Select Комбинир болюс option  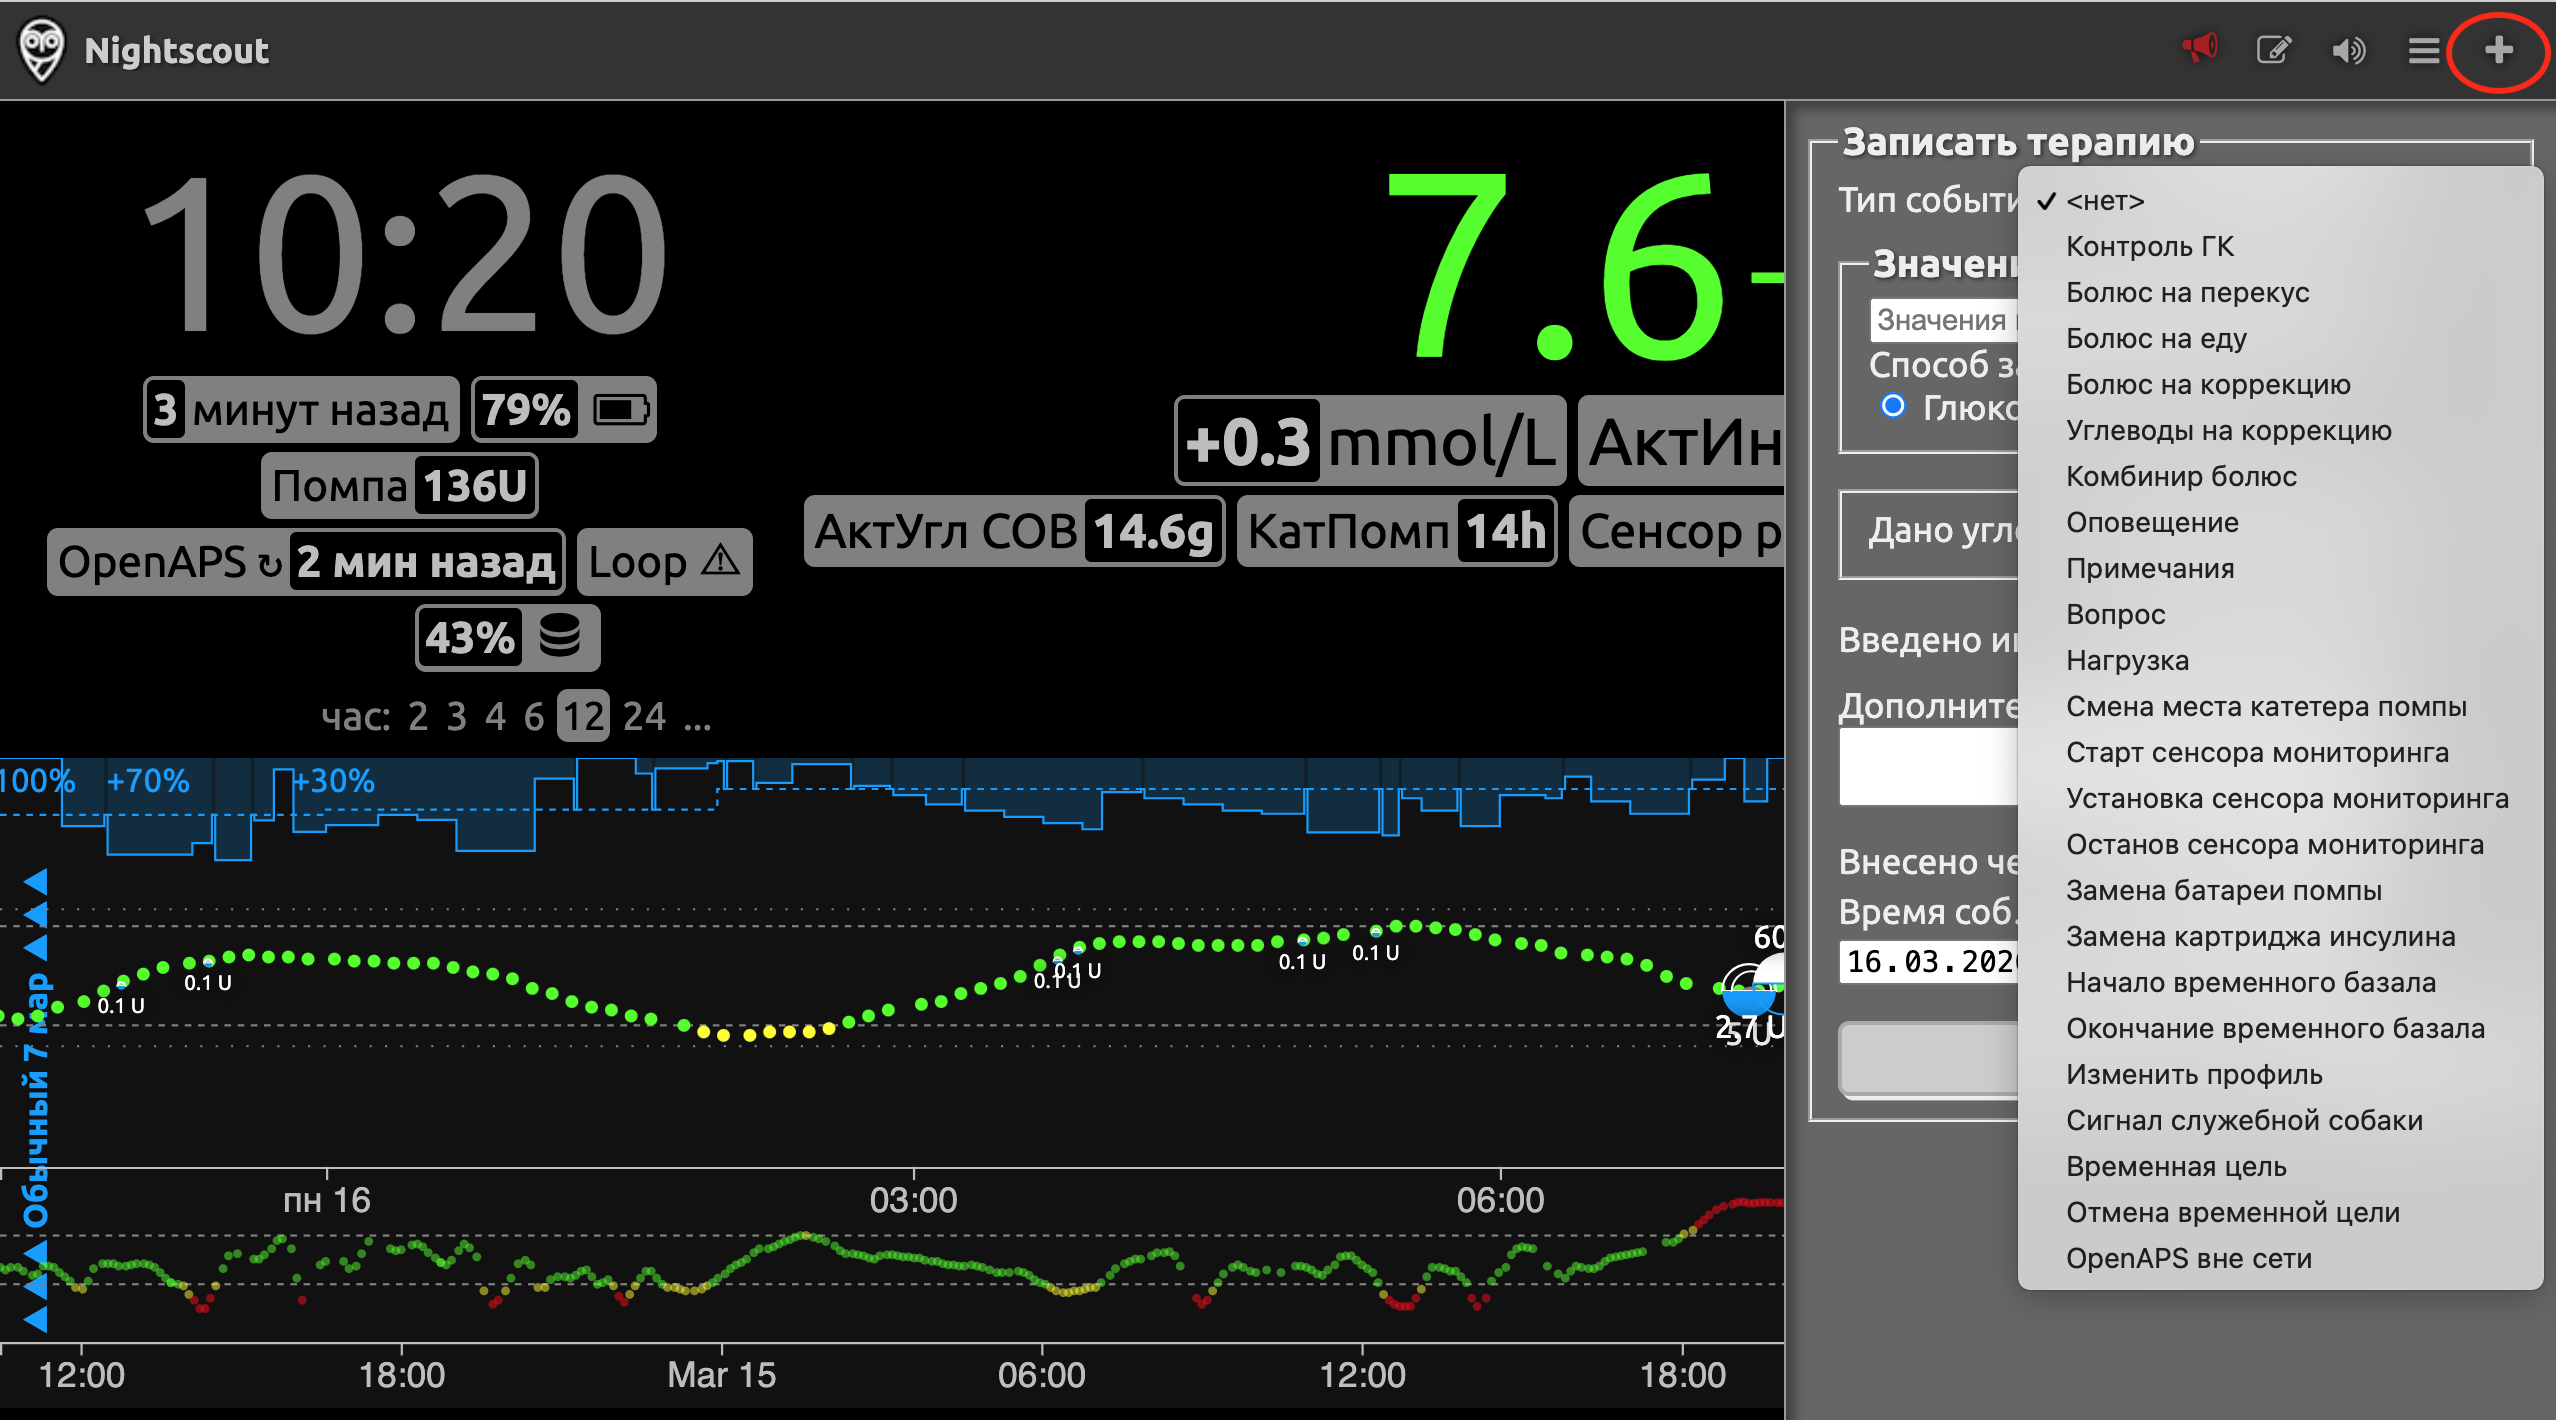2280,476
